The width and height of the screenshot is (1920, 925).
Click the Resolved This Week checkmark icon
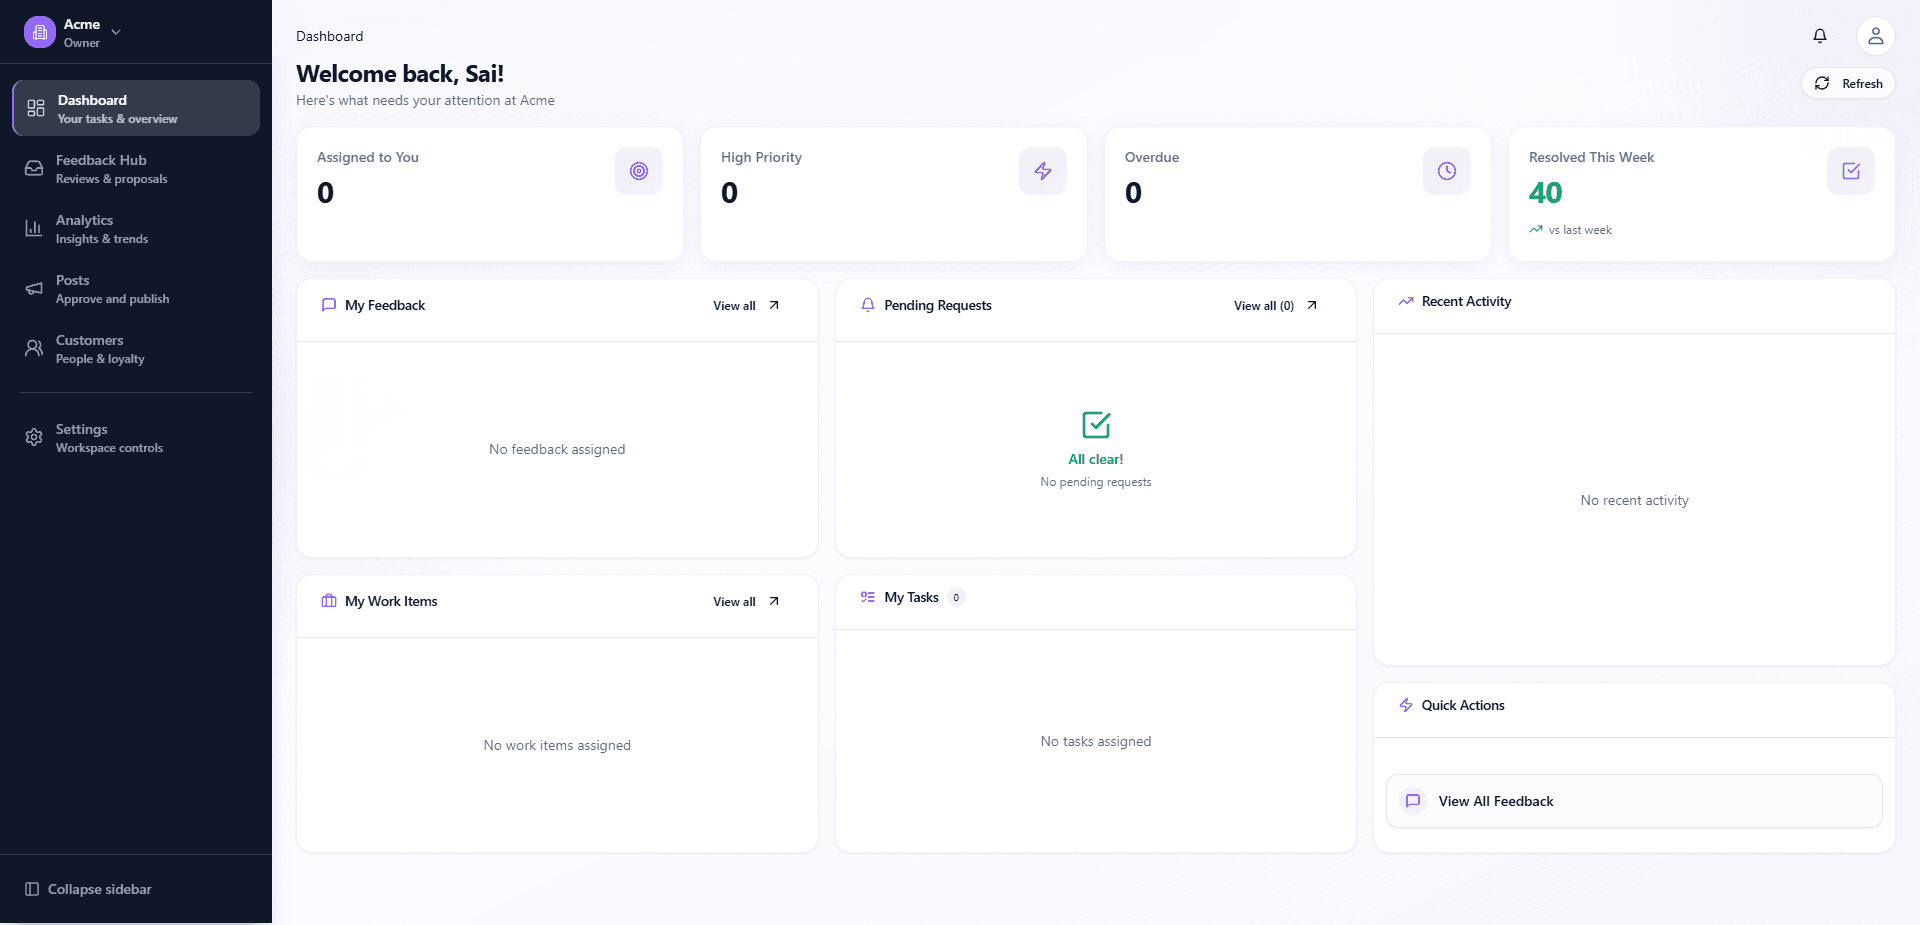(x=1850, y=171)
